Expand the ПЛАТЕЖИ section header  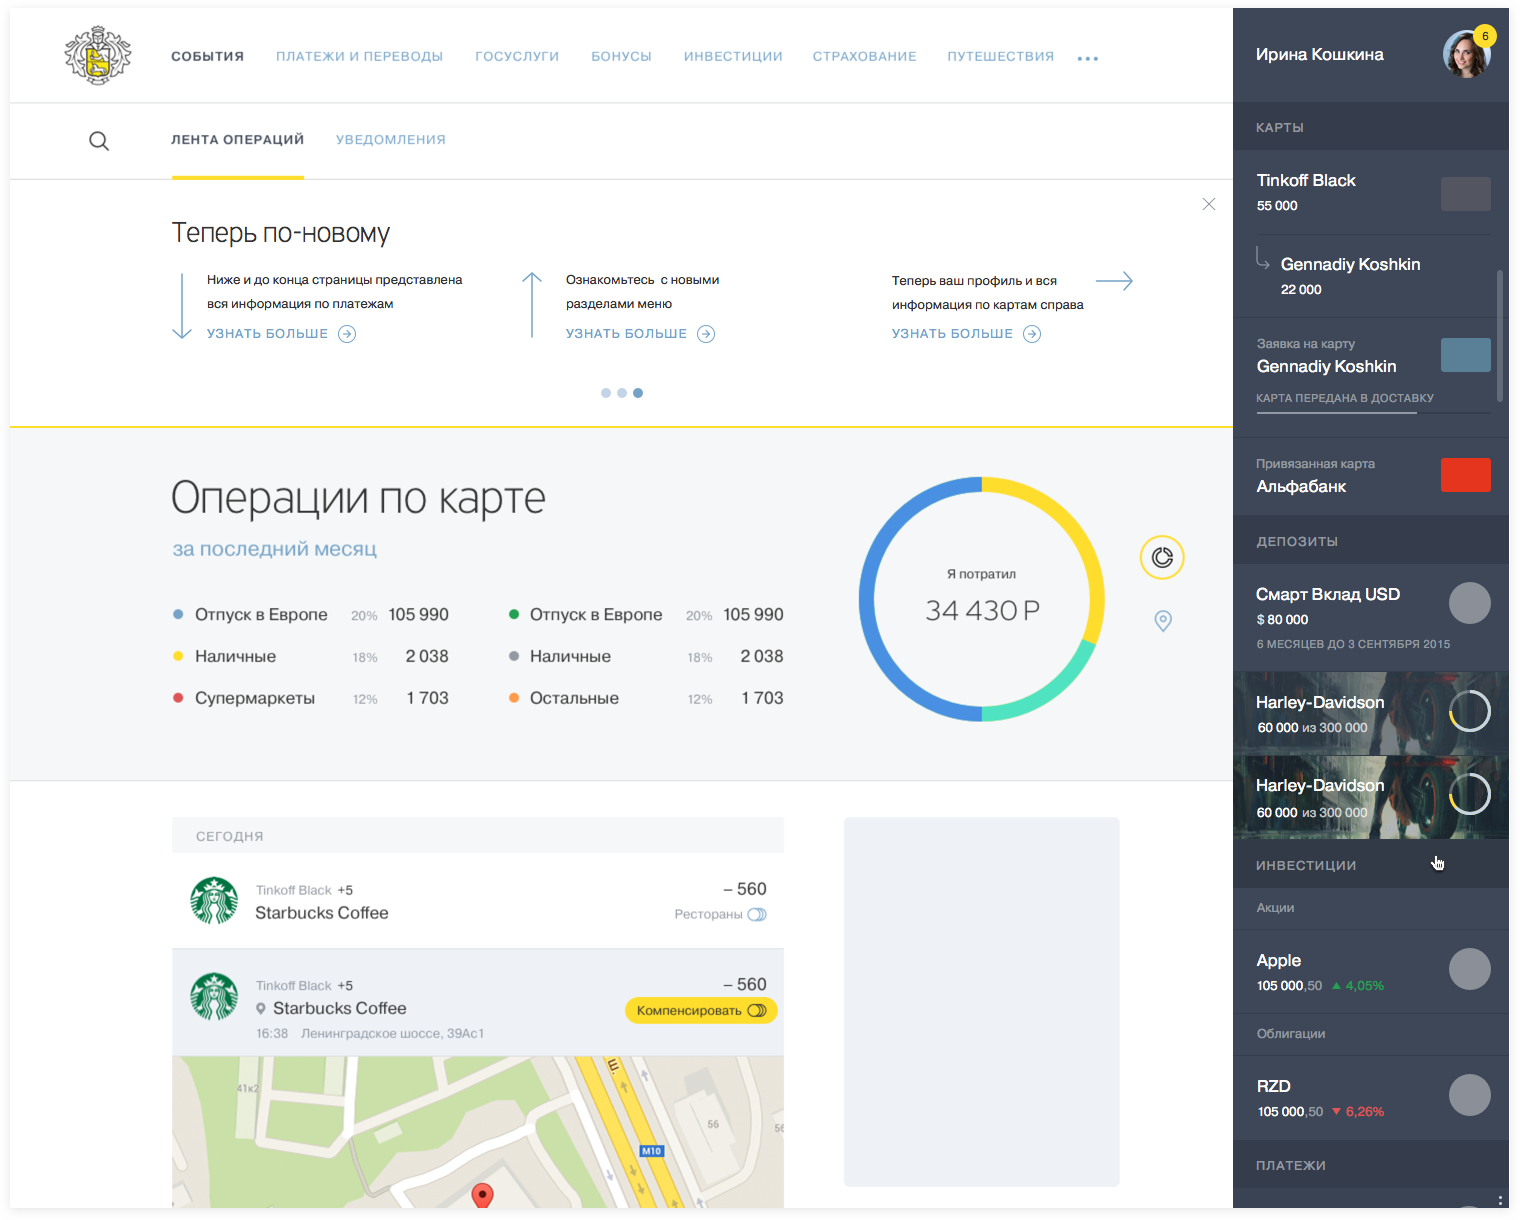click(1371, 1165)
